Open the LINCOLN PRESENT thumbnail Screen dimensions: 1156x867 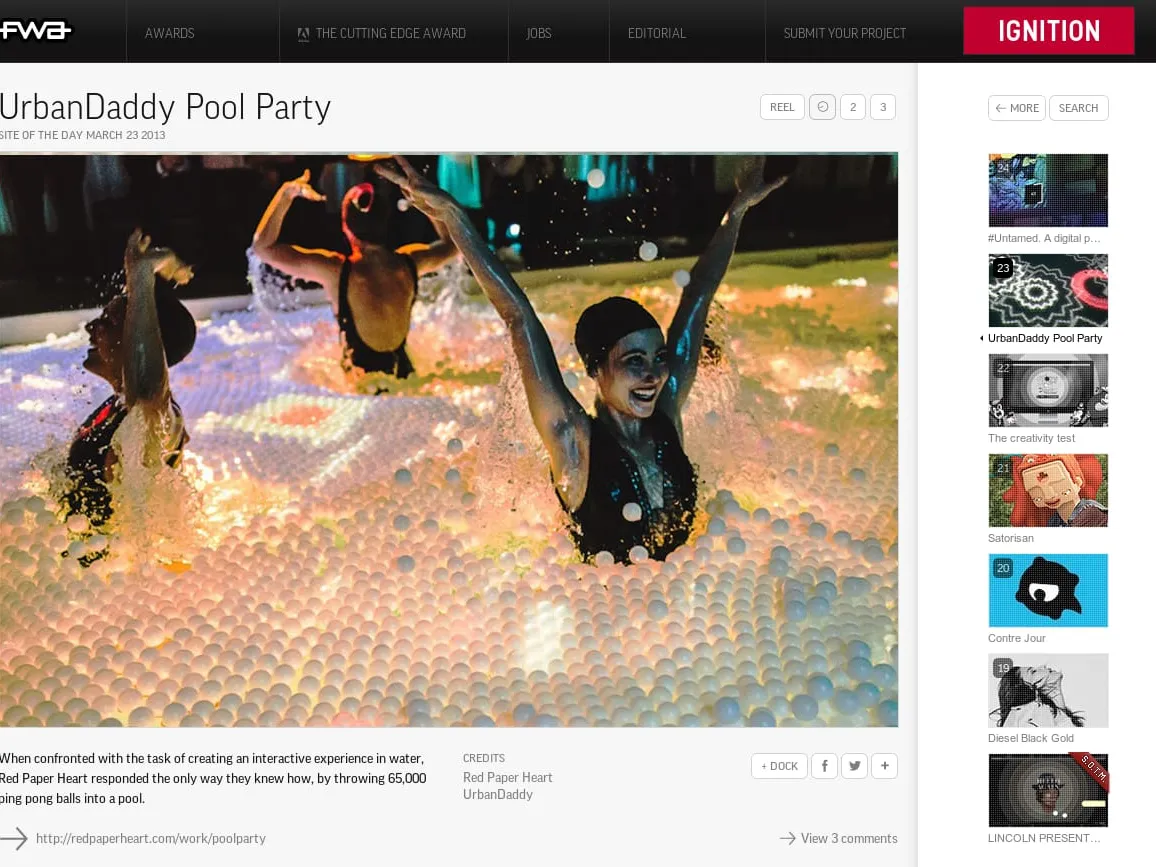1048,790
